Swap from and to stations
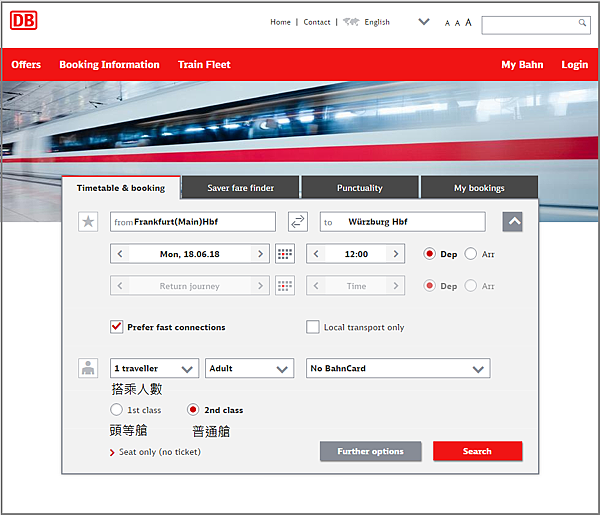Image resolution: width=600 pixels, height=515 pixels. [298, 222]
